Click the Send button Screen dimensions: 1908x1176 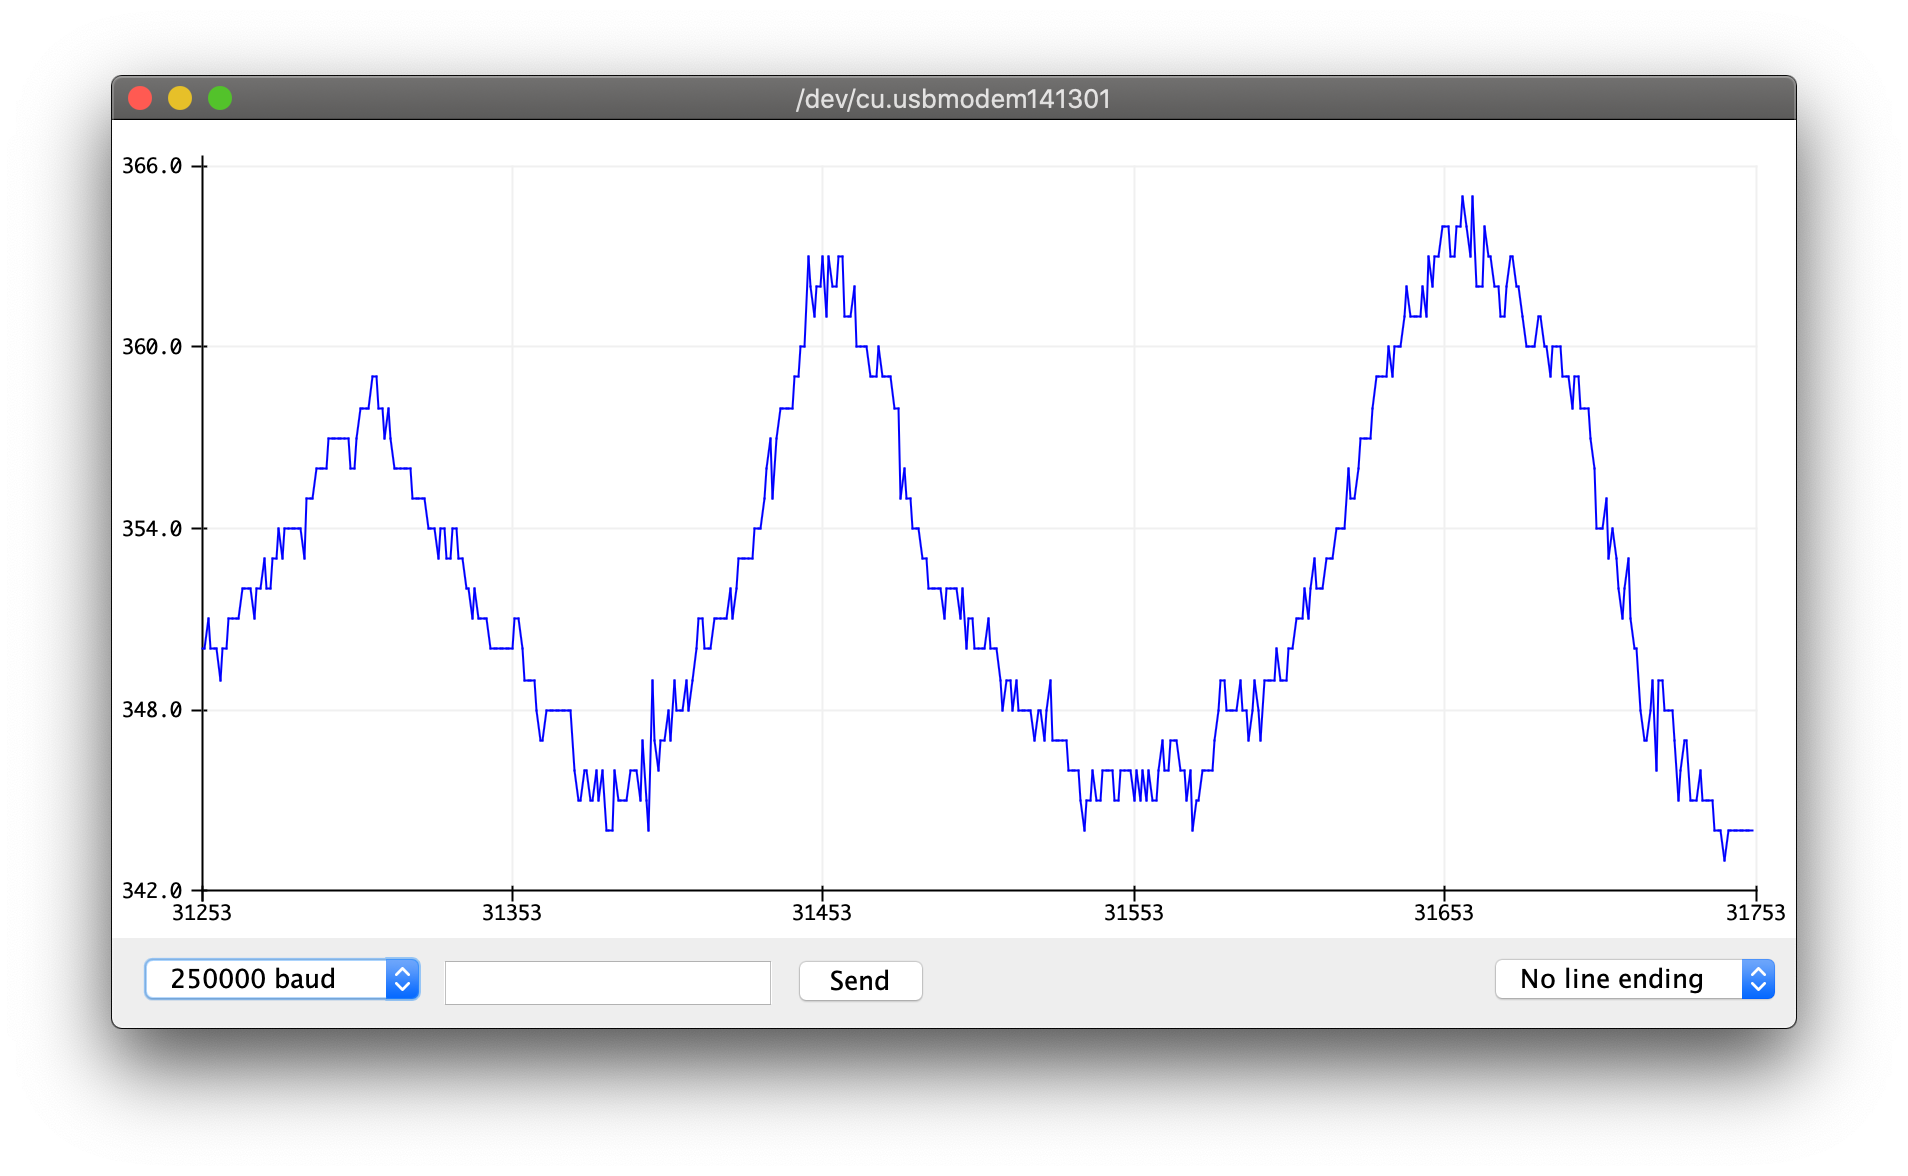[x=860, y=981]
